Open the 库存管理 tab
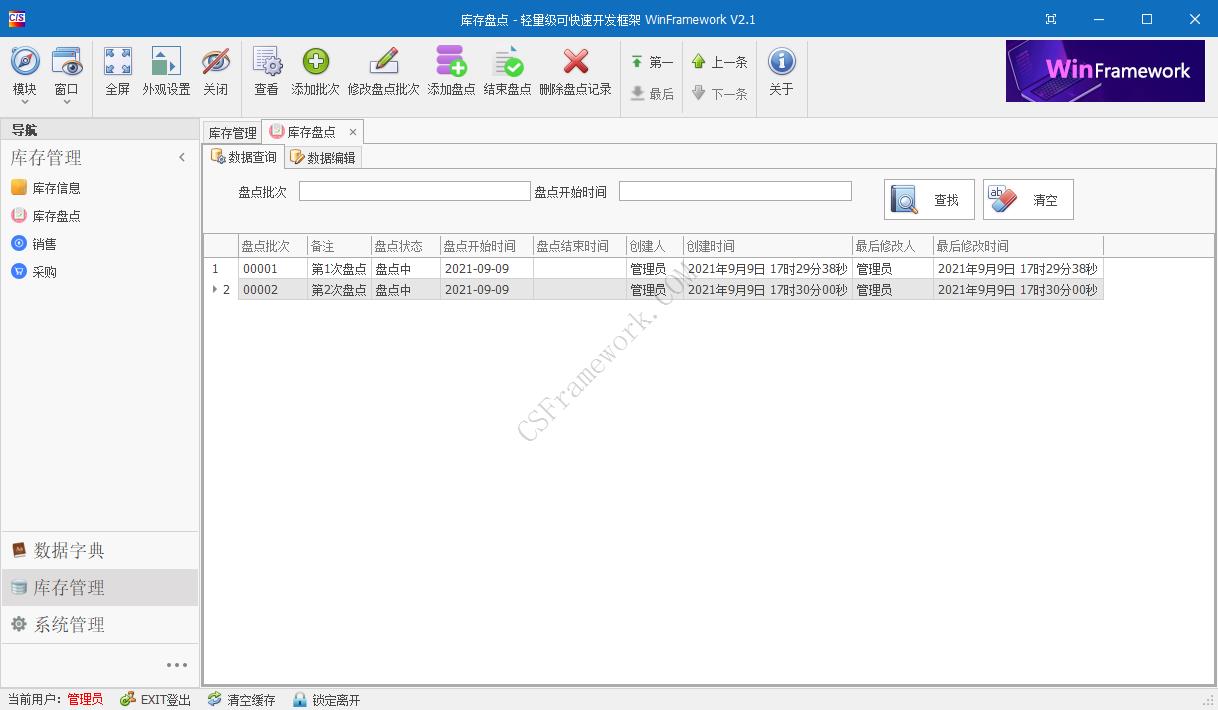The image size is (1218, 710). 231,131
